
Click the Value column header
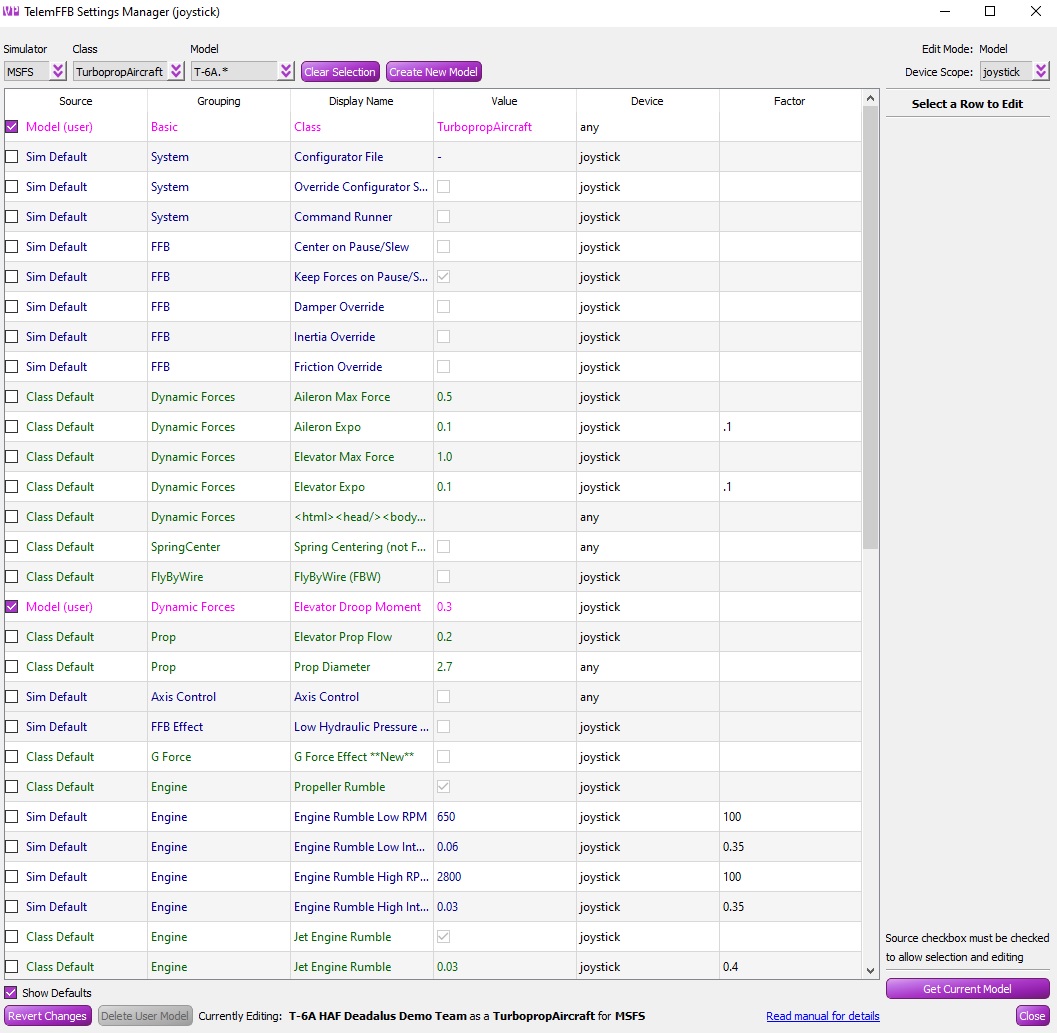(x=504, y=101)
